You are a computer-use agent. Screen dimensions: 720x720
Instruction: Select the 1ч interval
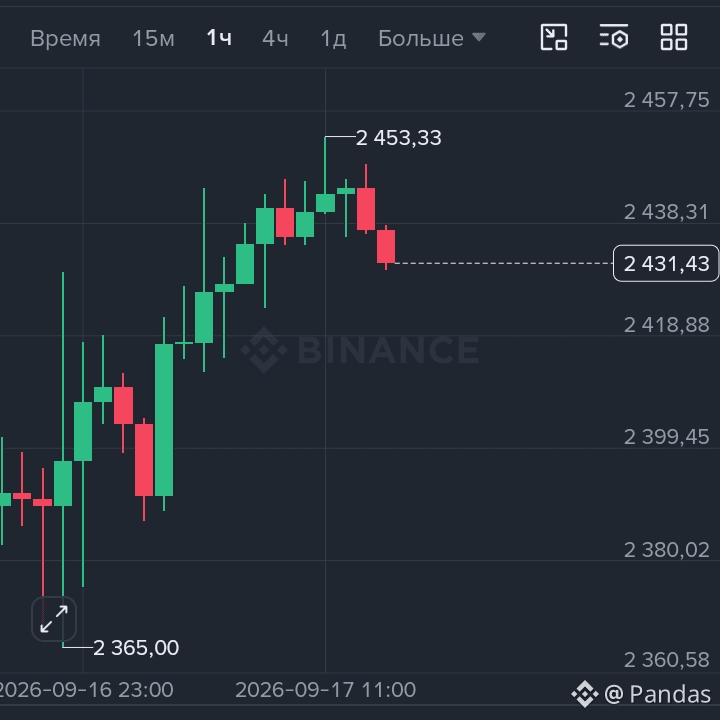(219, 38)
